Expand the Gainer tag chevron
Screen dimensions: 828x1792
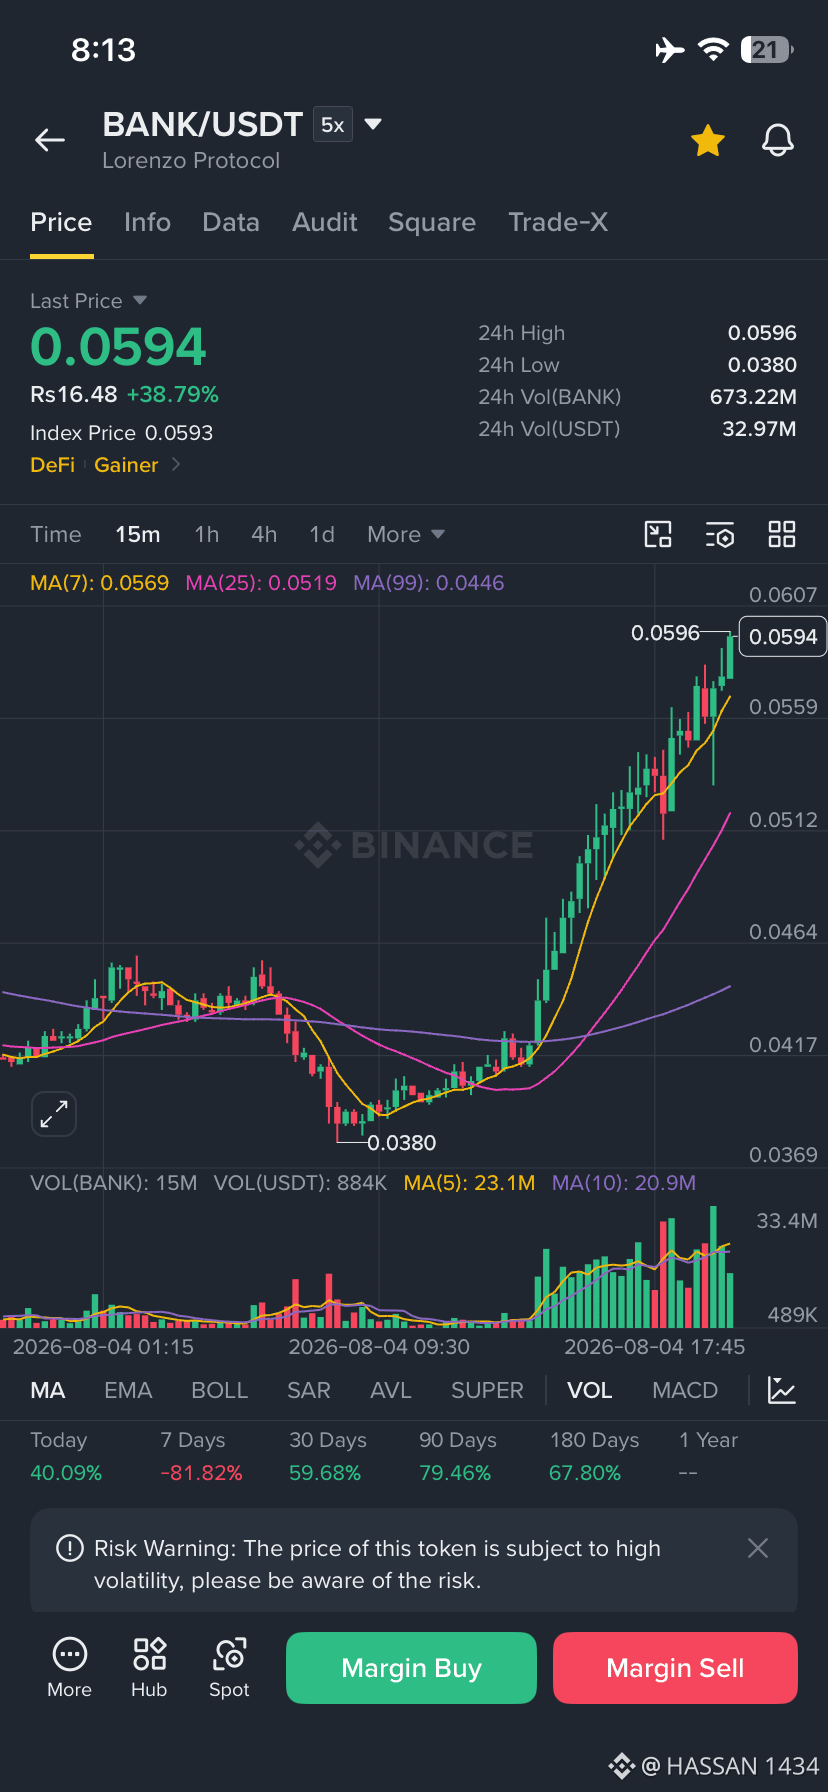tap(176, 464)
